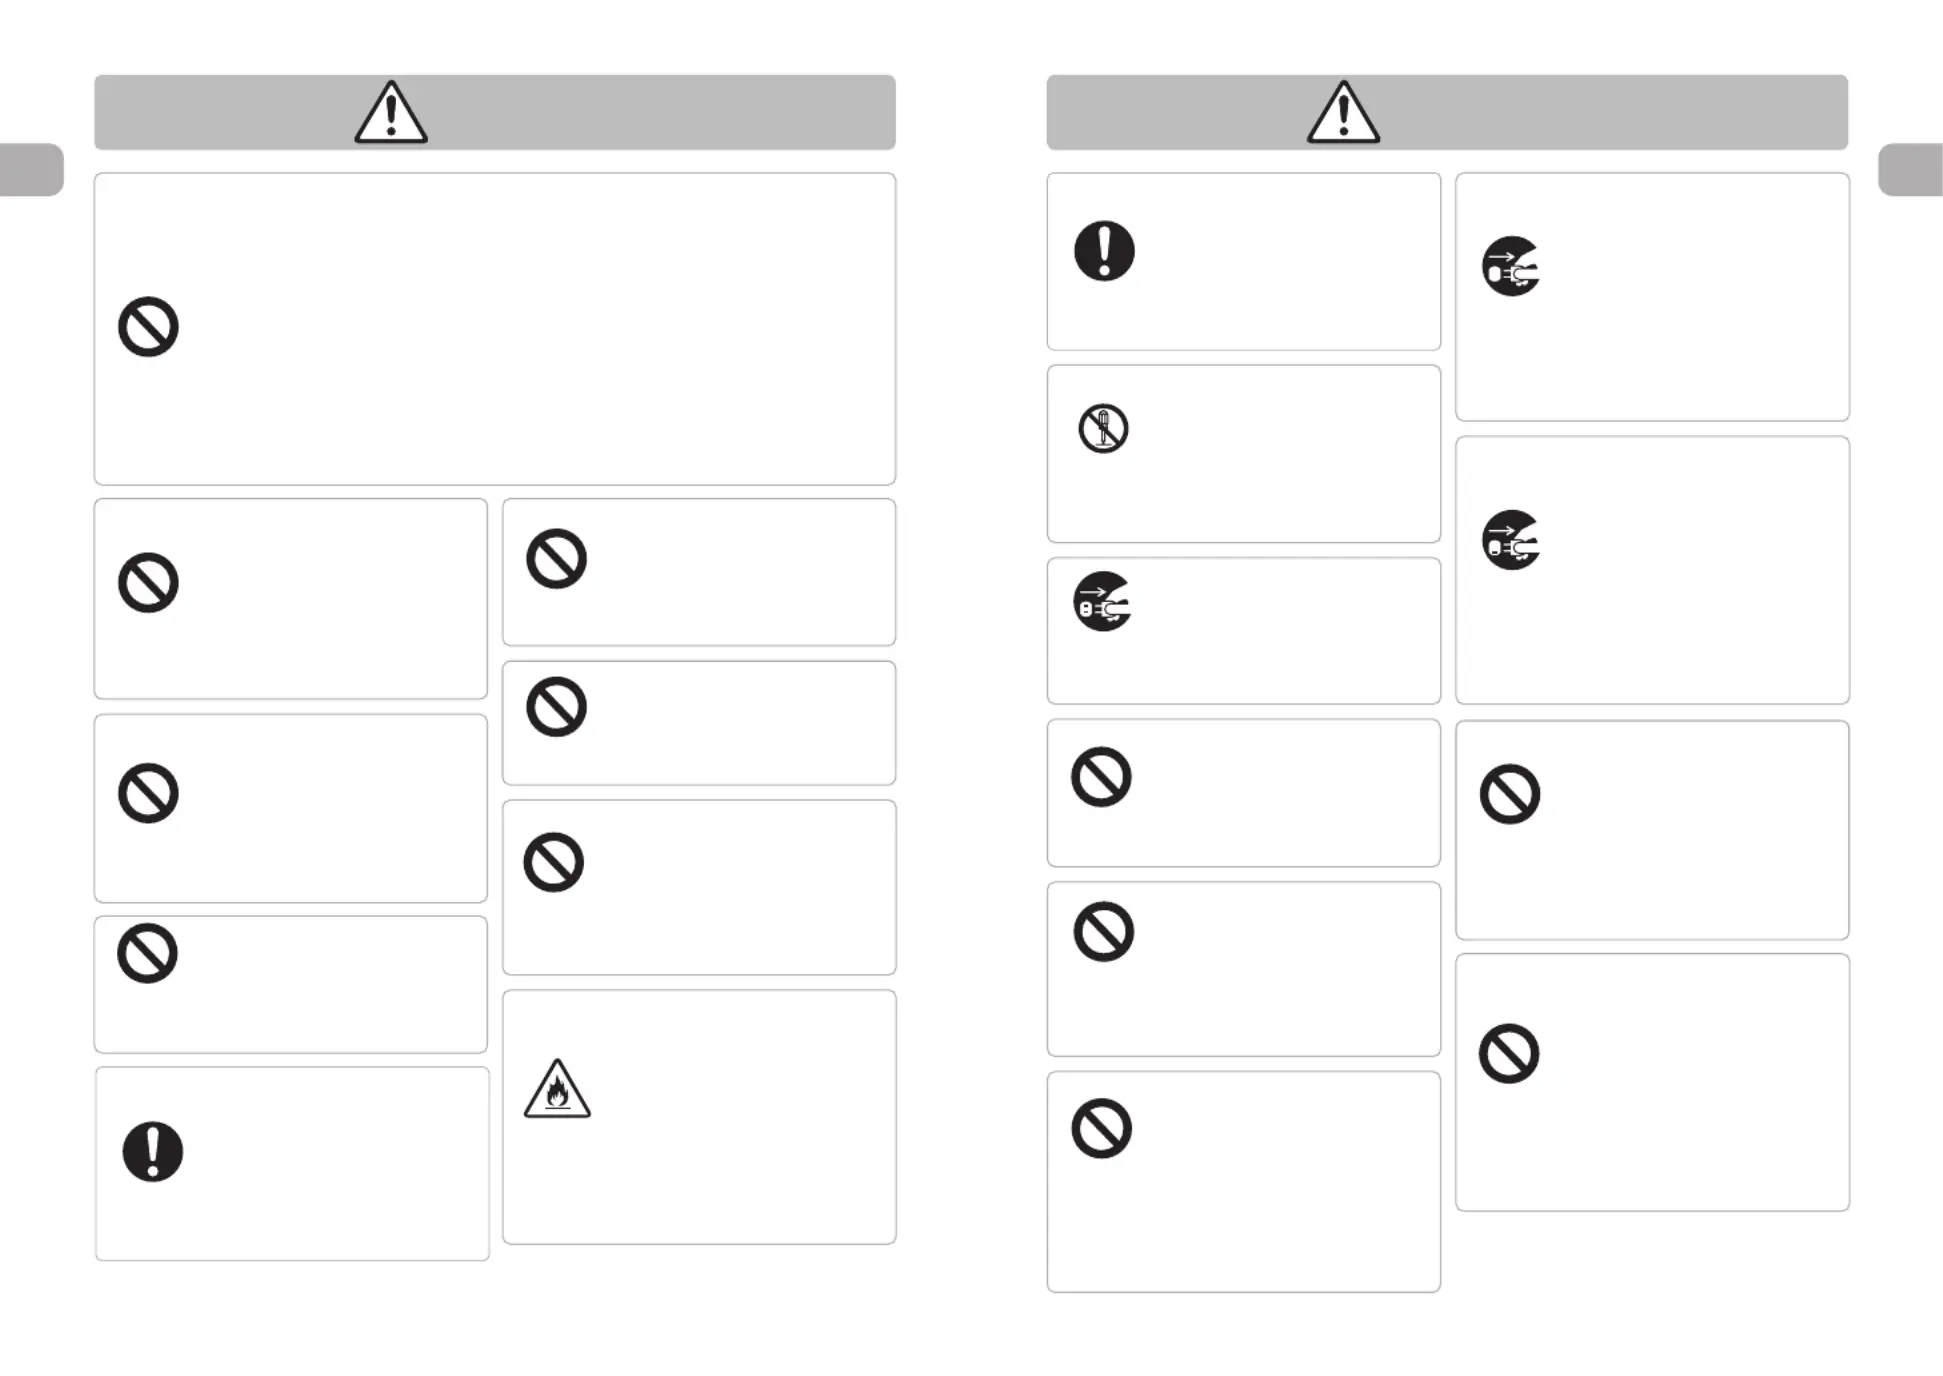
Task: Click the prohibition icon in the rightmost column's last box
Action: pyautogui.click(x=1509, y=1053)
